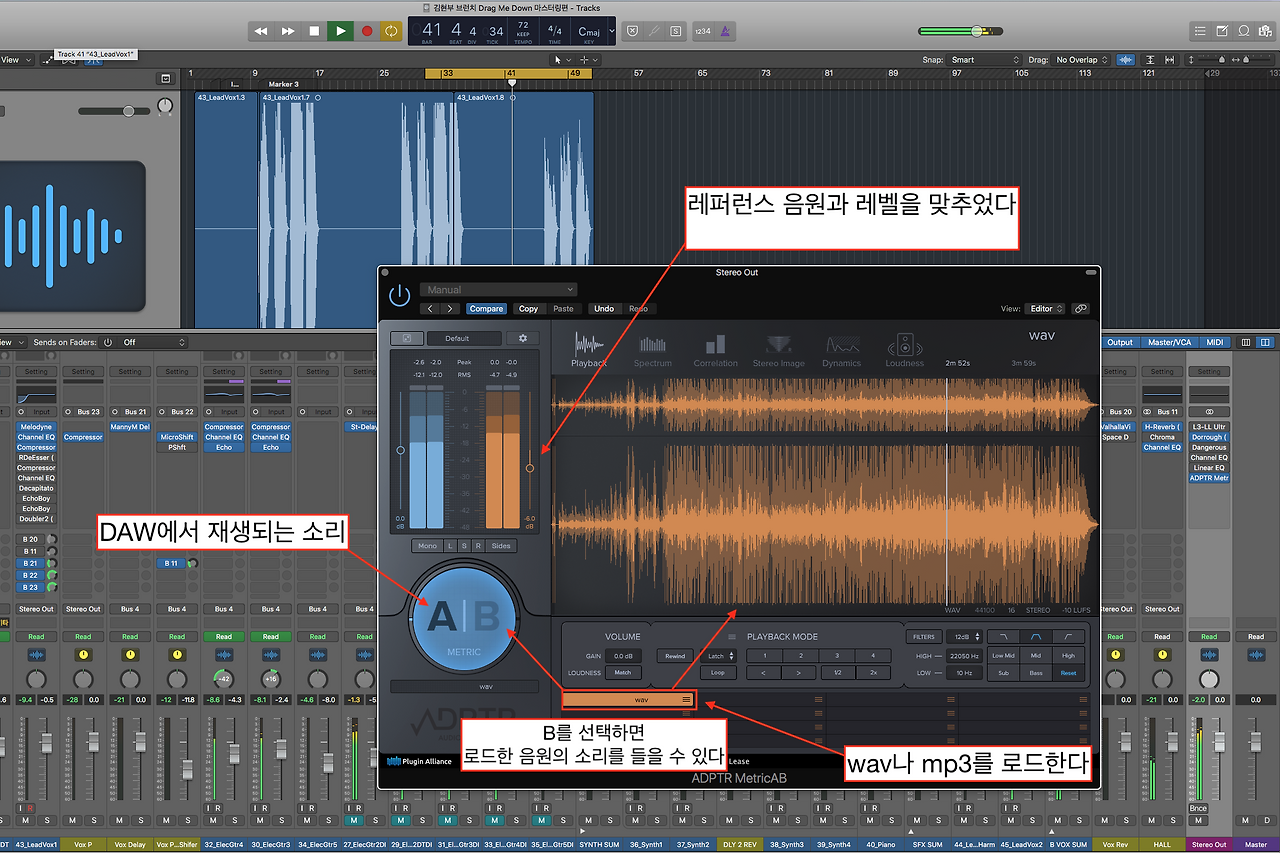The image size is (1280, 853).
Task: Toggle the purple metronome icon
Action: click(x=725, y=31)
